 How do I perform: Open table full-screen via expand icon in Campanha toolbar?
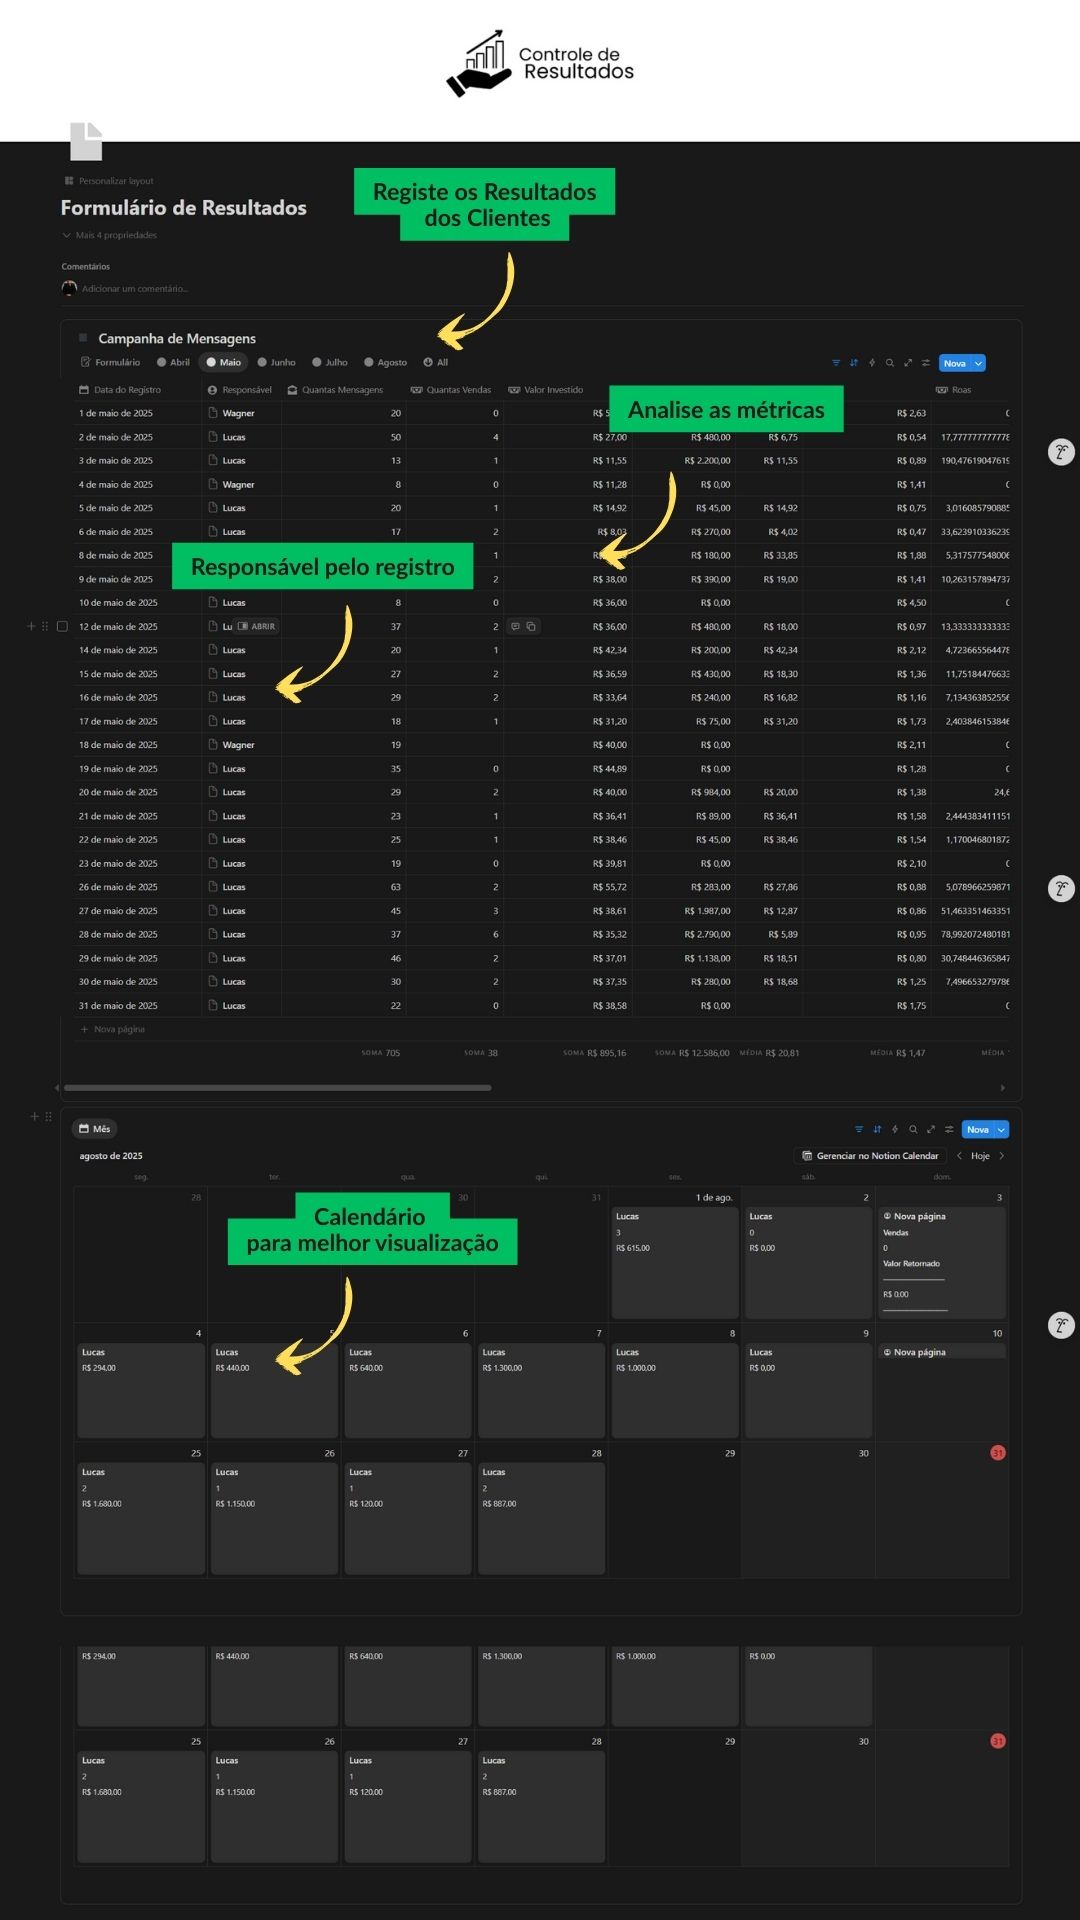[x=908, y=363]
